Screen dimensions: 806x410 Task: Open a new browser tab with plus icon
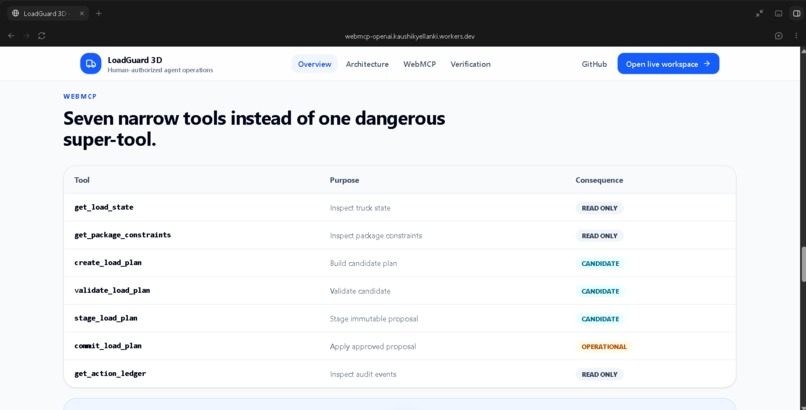[99, 13]
